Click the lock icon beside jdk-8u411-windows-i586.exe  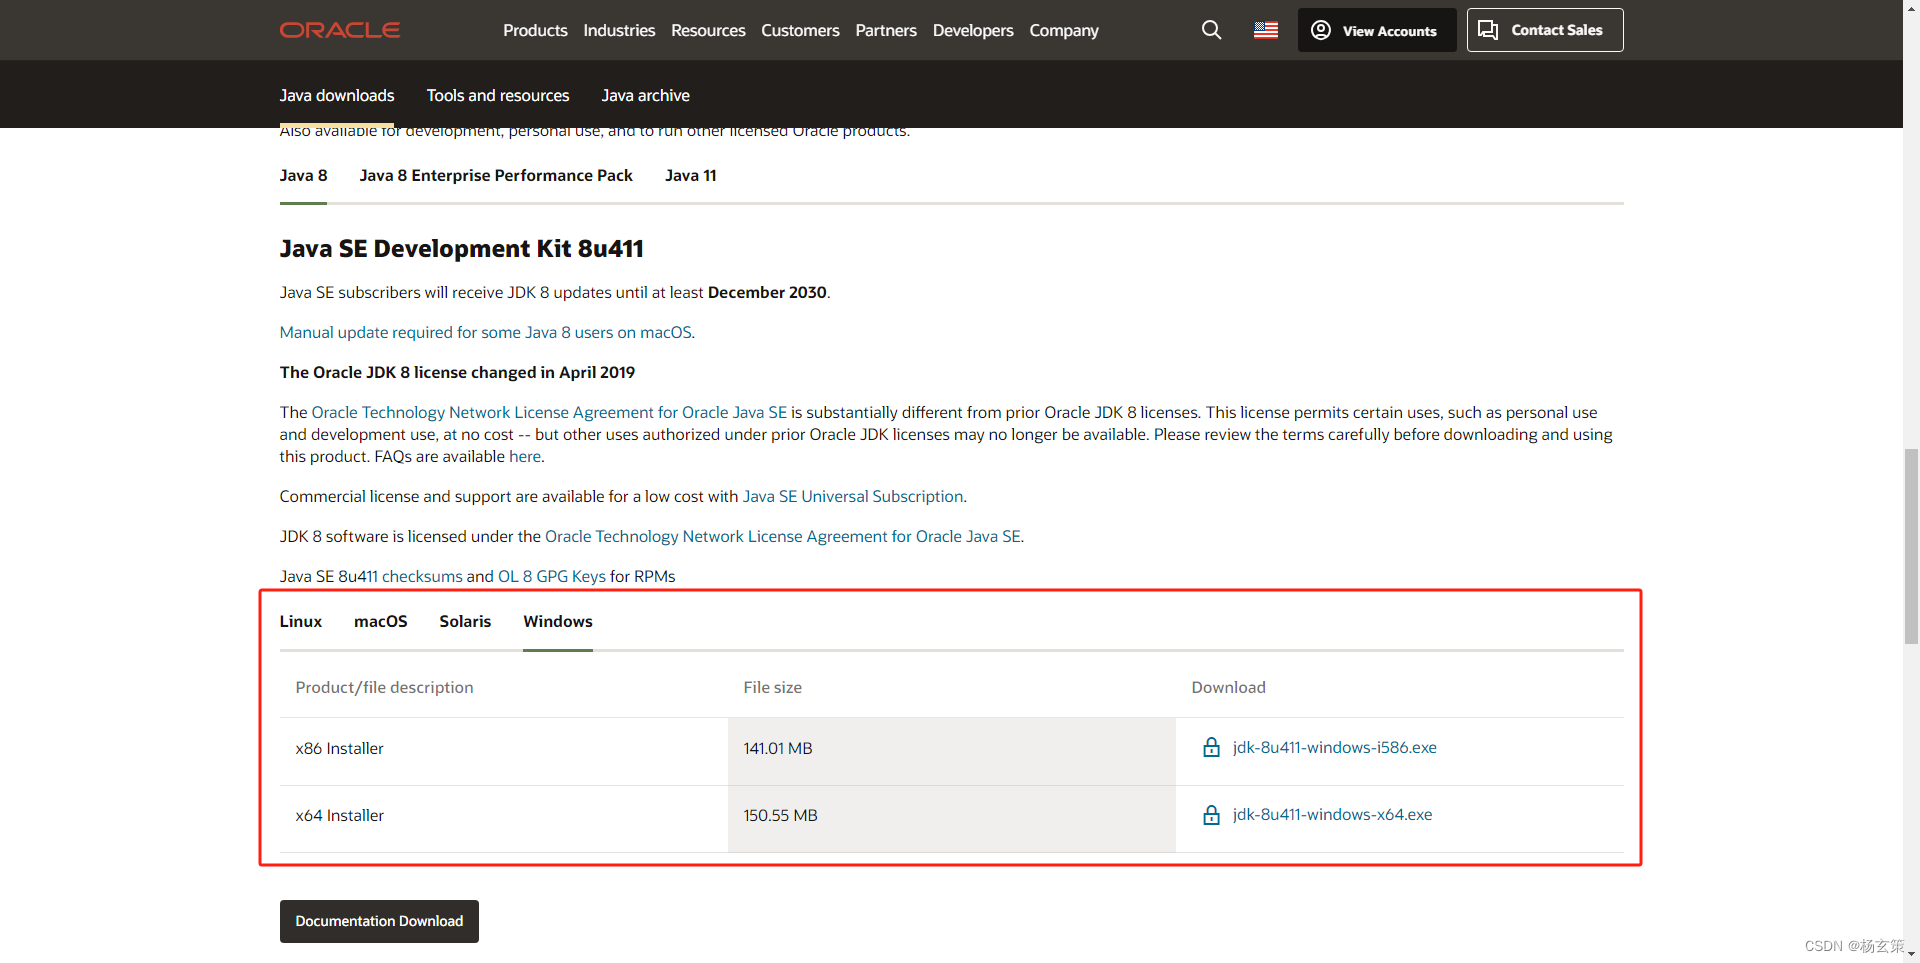1211,747
